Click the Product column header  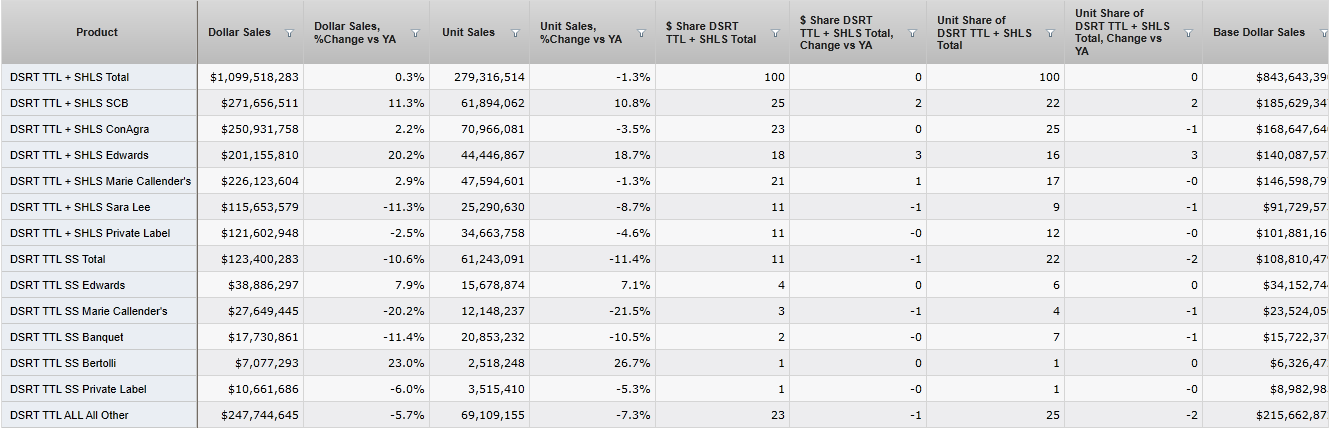click(97, 33)
